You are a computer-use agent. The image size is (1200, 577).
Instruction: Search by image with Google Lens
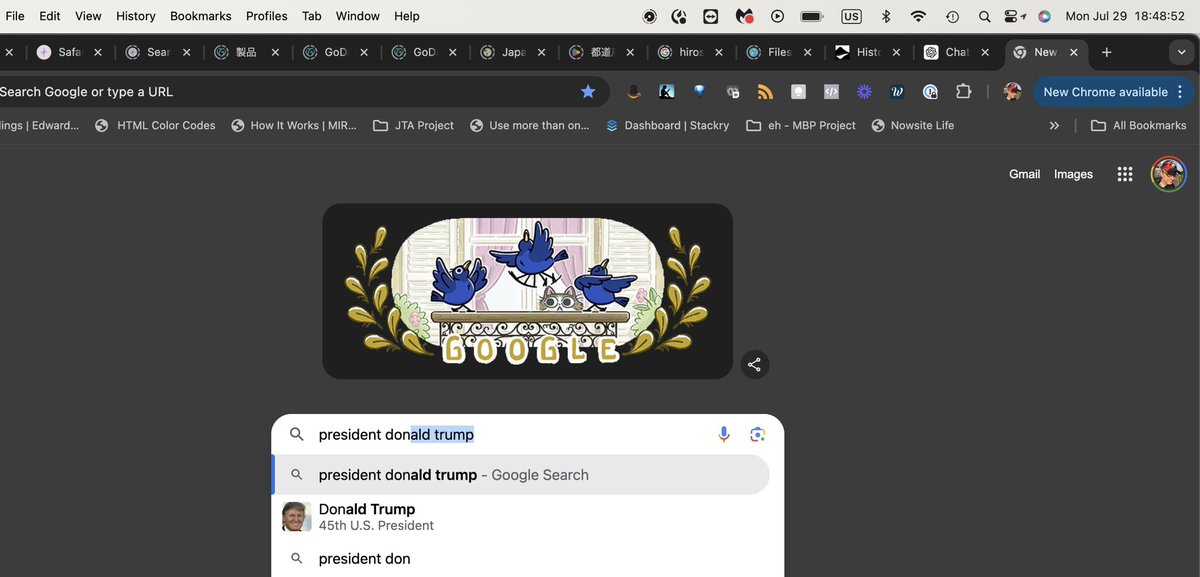(x=757, y=434)
